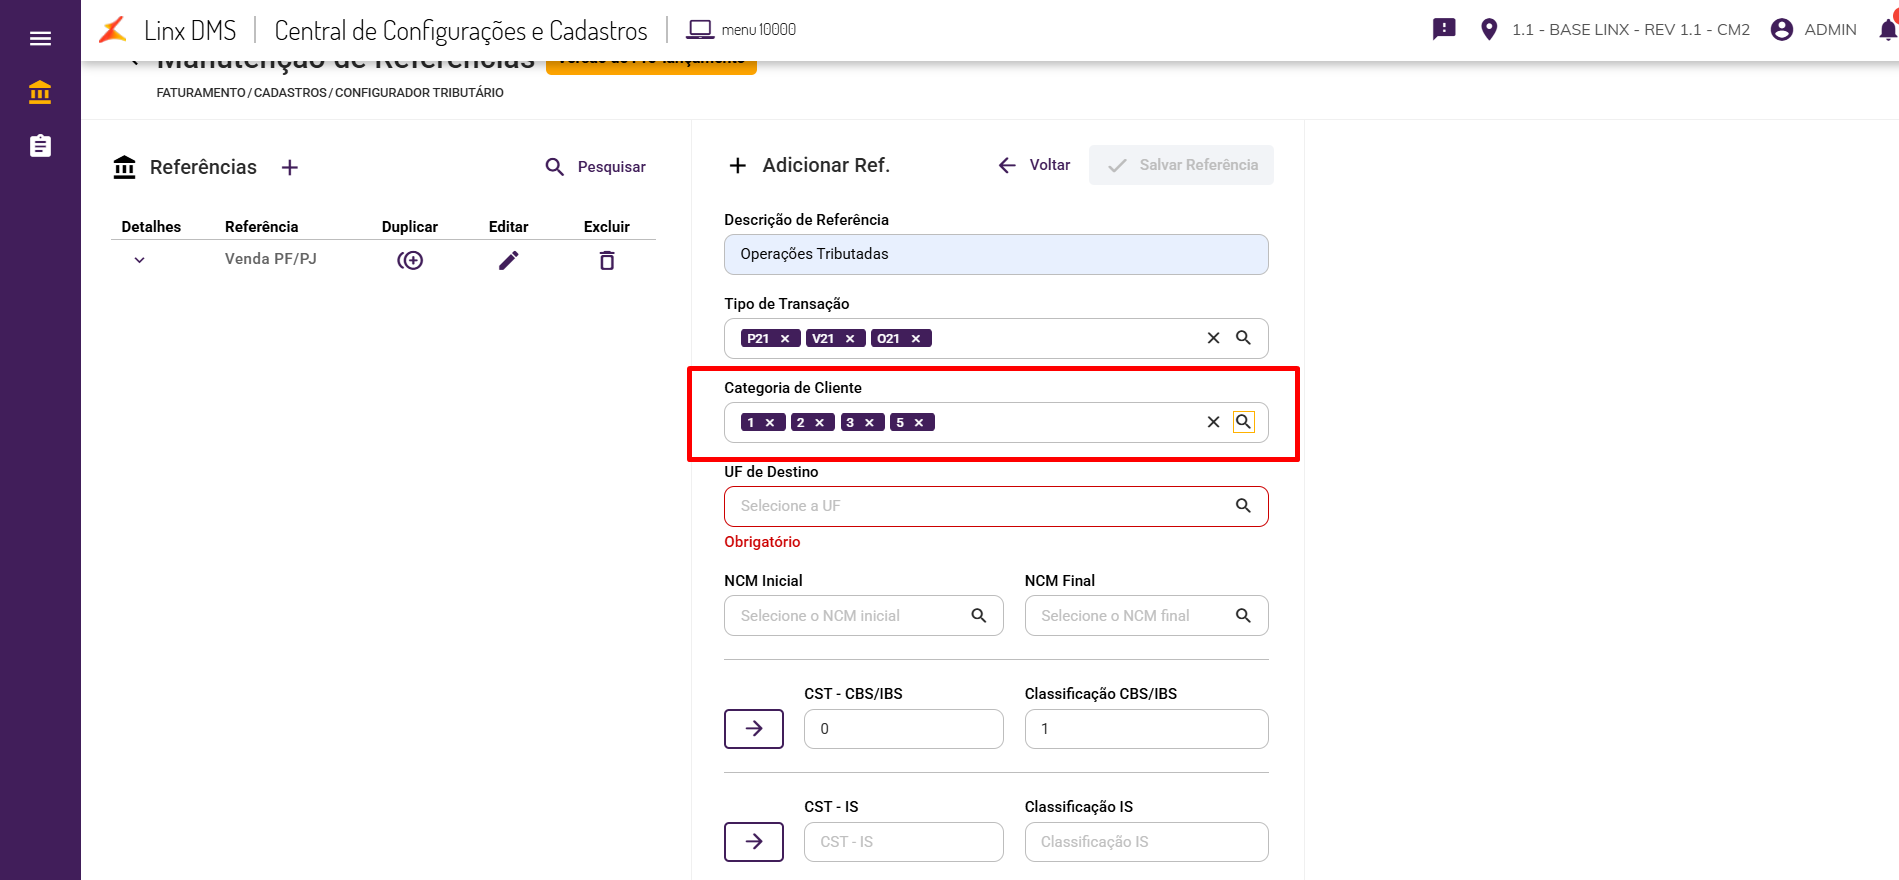Open the feedback message icon in header
Screen dimensions: 1899x880
[x=1444, y=29]
